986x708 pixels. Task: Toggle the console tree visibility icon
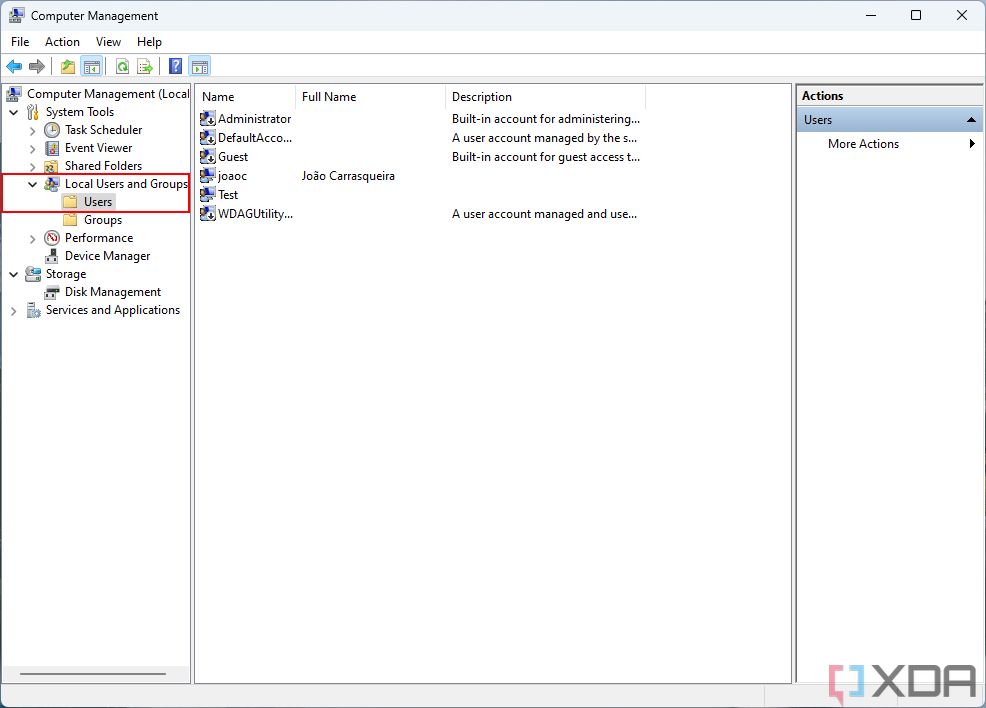coord(91,66)
